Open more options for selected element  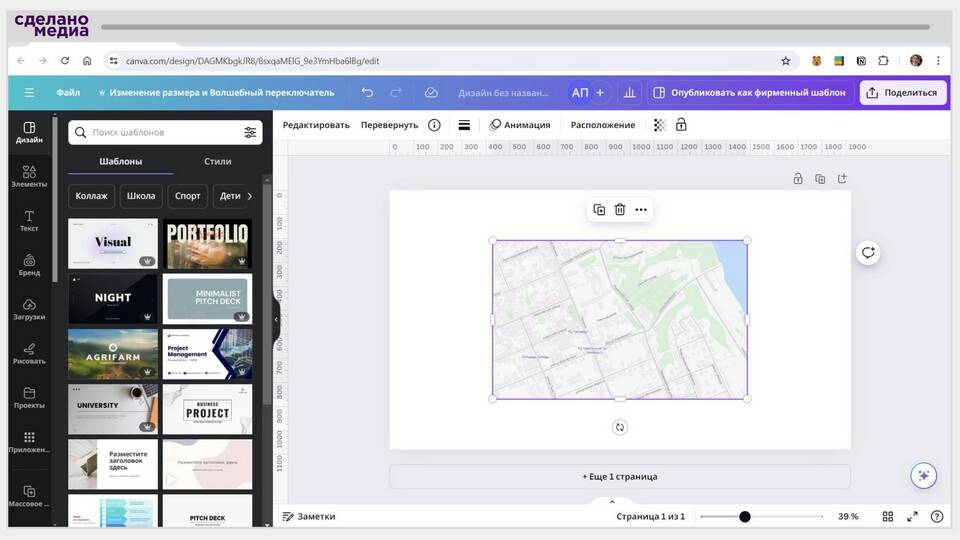641,210
